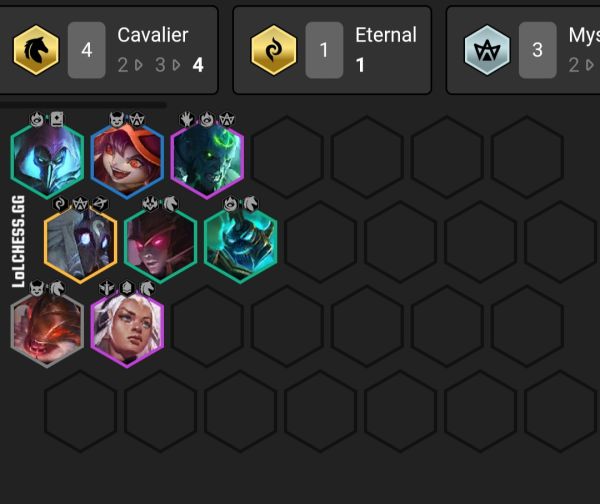
Task: Click the Mystic trait count badge showing 3
Action: [x=537, y=50]
